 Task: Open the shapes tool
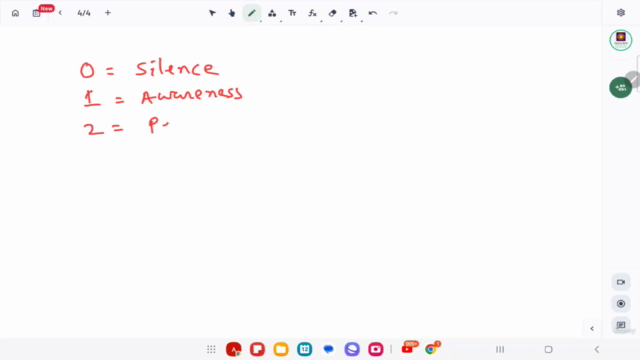[x=272, y=13]
